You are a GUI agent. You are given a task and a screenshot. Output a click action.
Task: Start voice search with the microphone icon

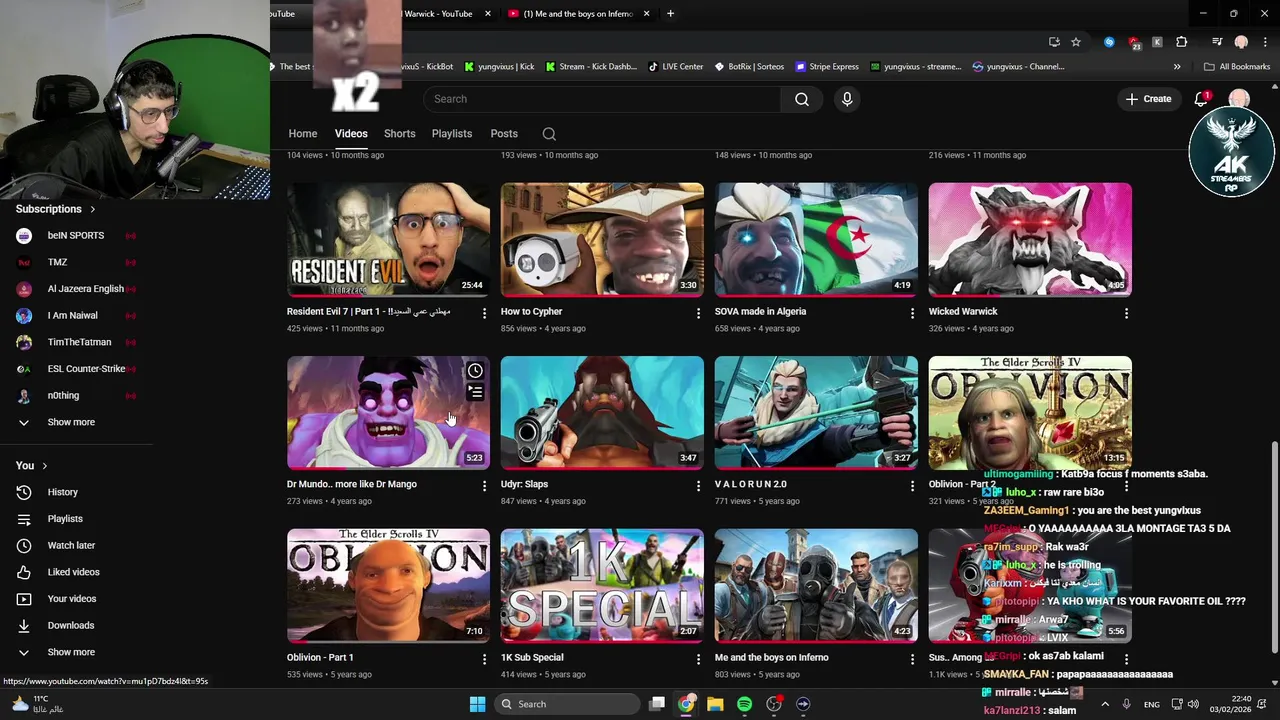(x=847, y=99)
